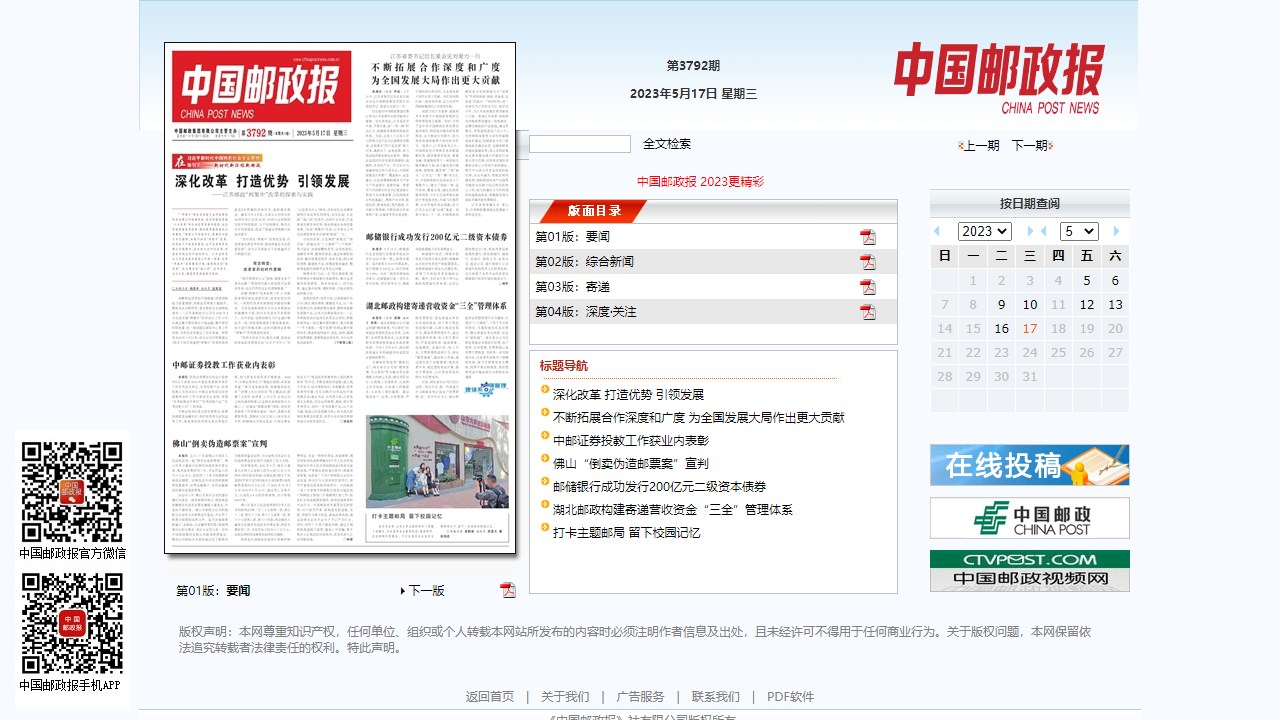Click the 返回首页 footer link
1280x720 pixels.
point(489,697)
